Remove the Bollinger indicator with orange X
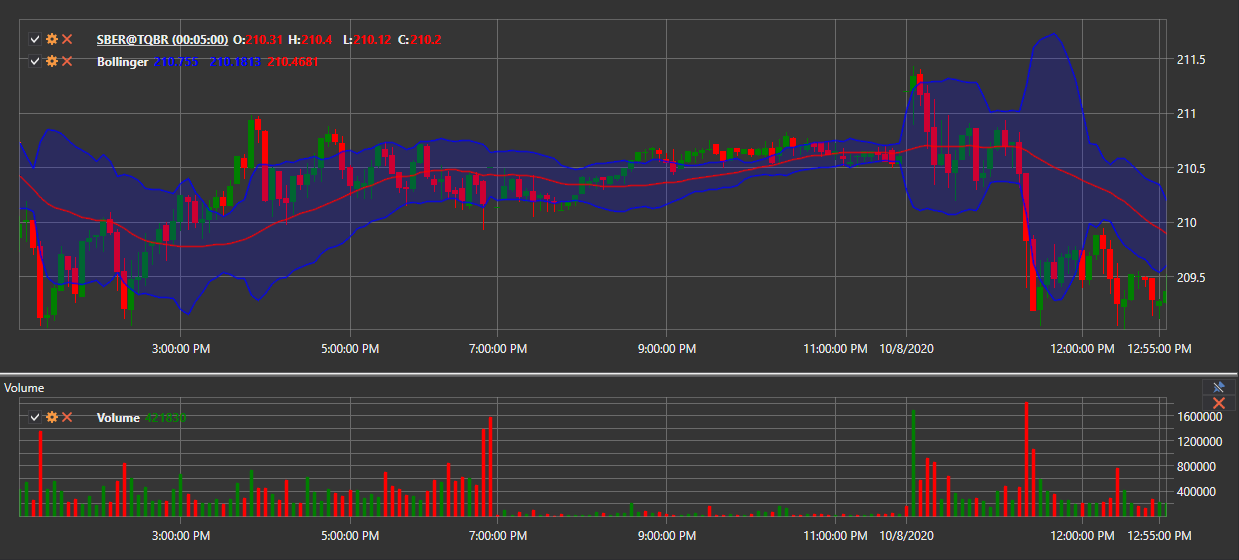Image resolution: width=1239 pixels, height=560 pixels. pos(67,61)
